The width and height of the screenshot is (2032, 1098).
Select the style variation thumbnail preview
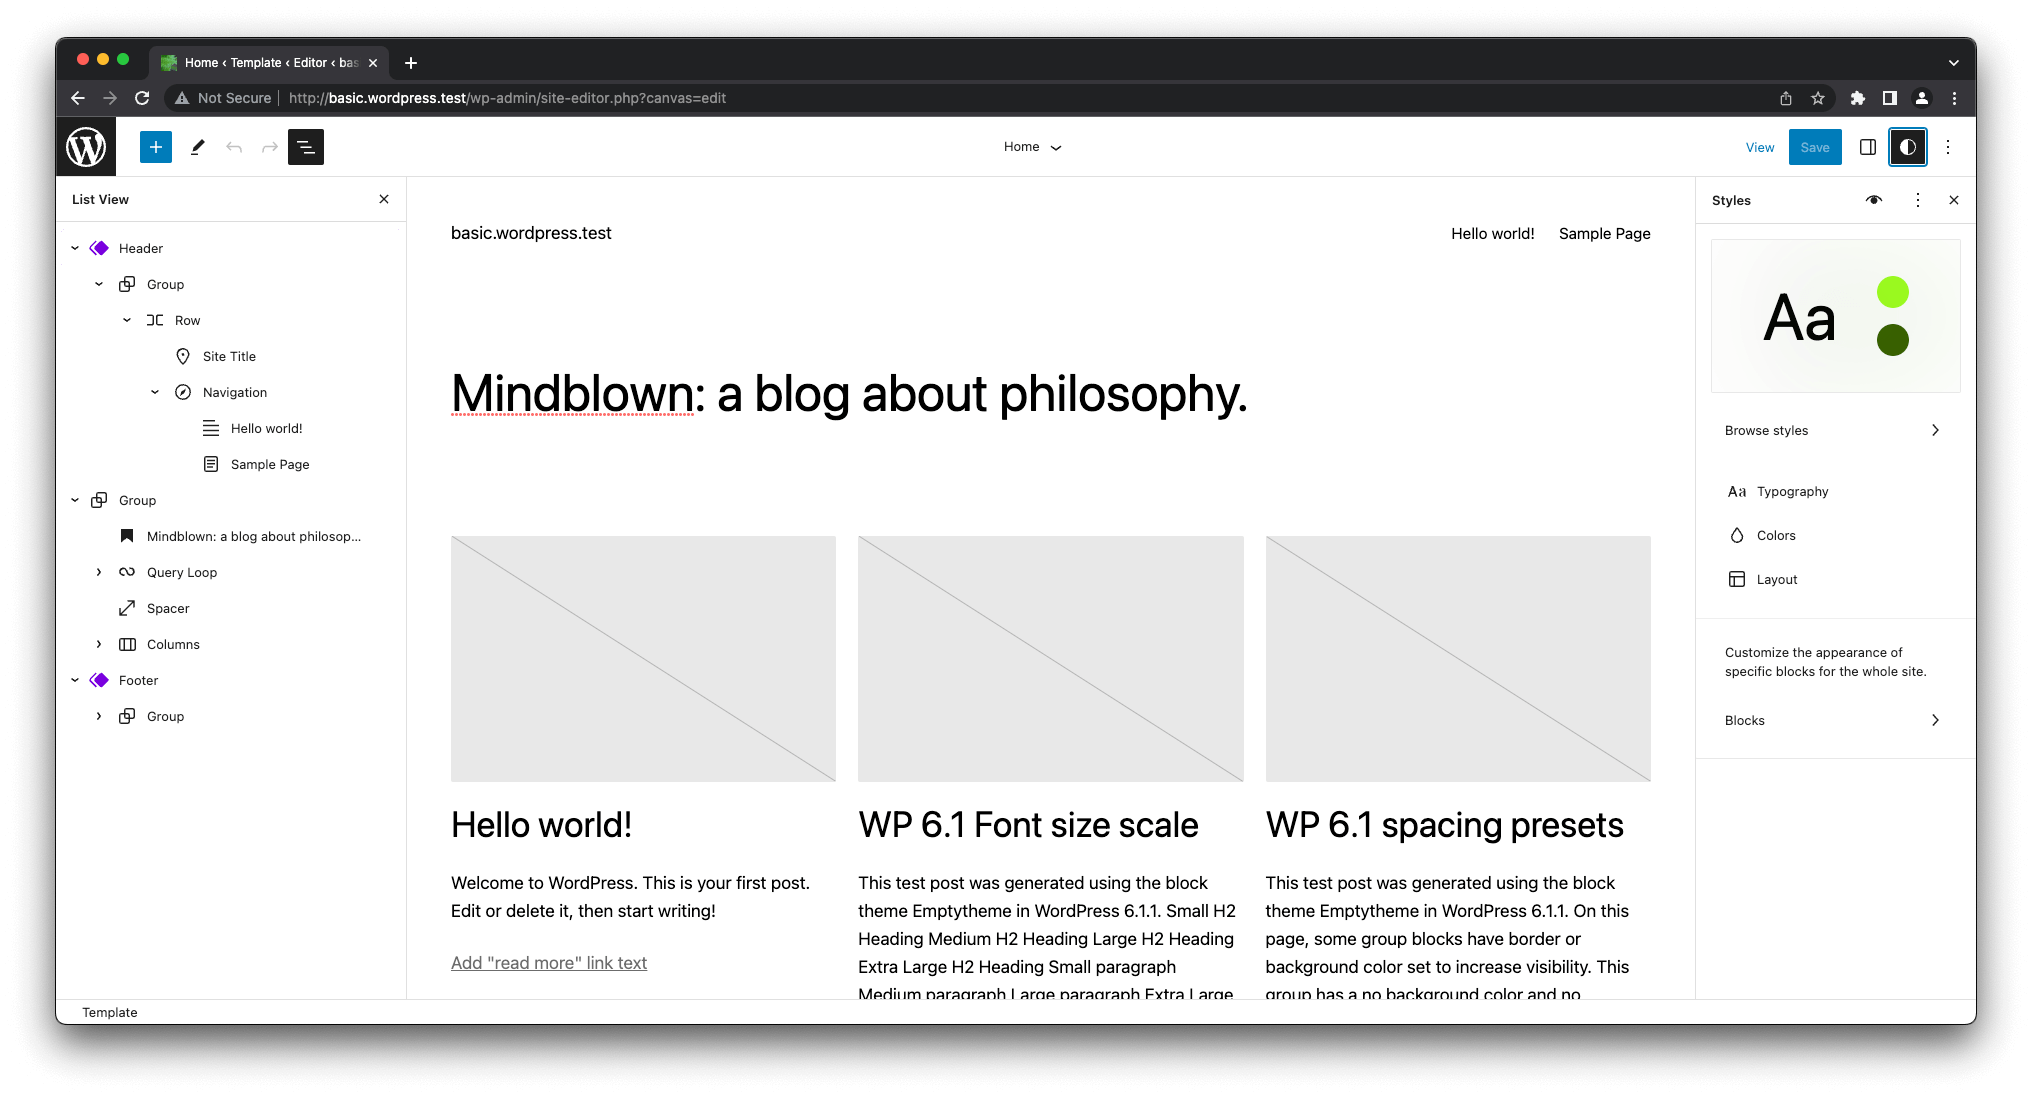pyautogui.click(x=1836, y=316)
